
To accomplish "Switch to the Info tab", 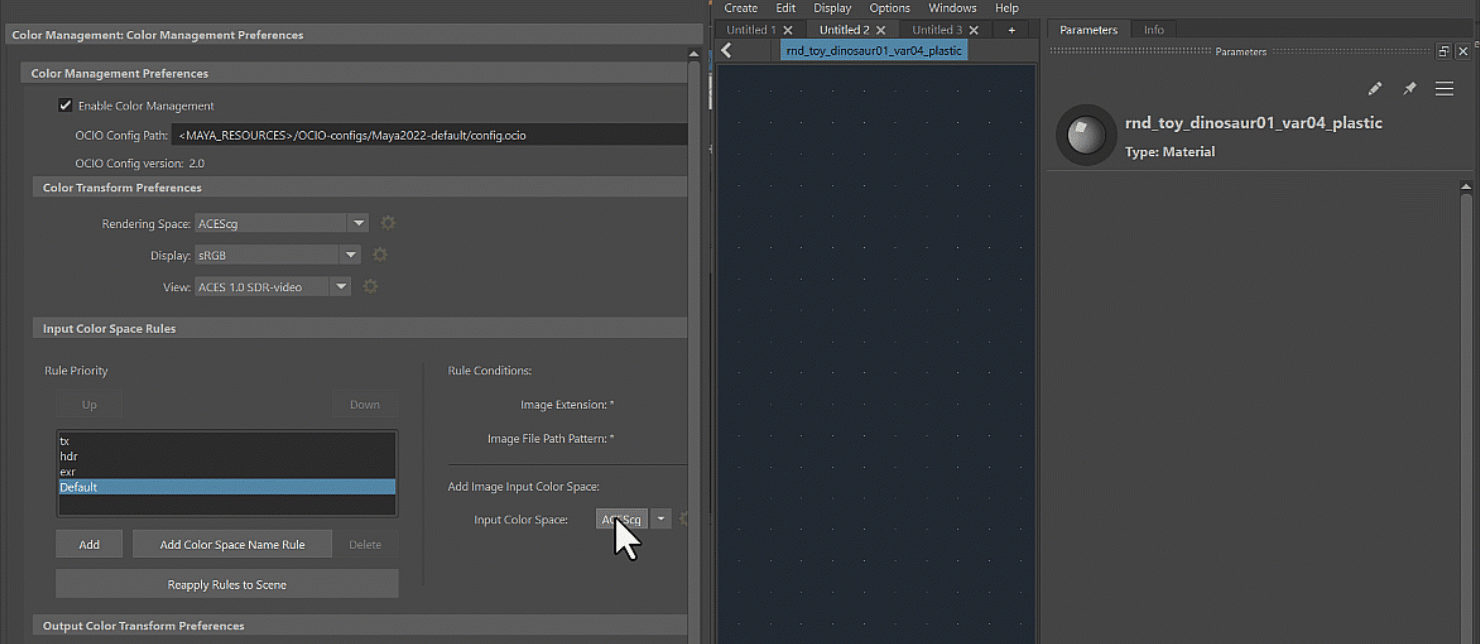I will tap(1153, 29).
